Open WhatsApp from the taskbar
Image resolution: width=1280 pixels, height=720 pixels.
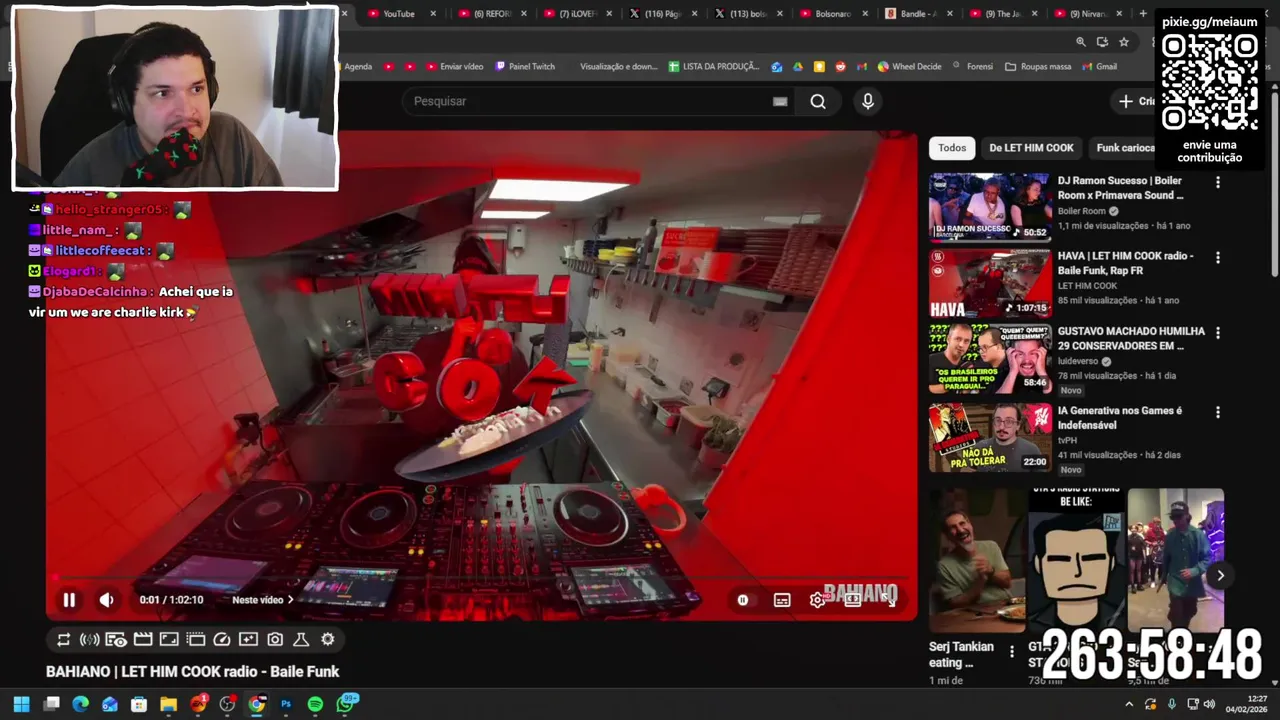pos(346,704)
